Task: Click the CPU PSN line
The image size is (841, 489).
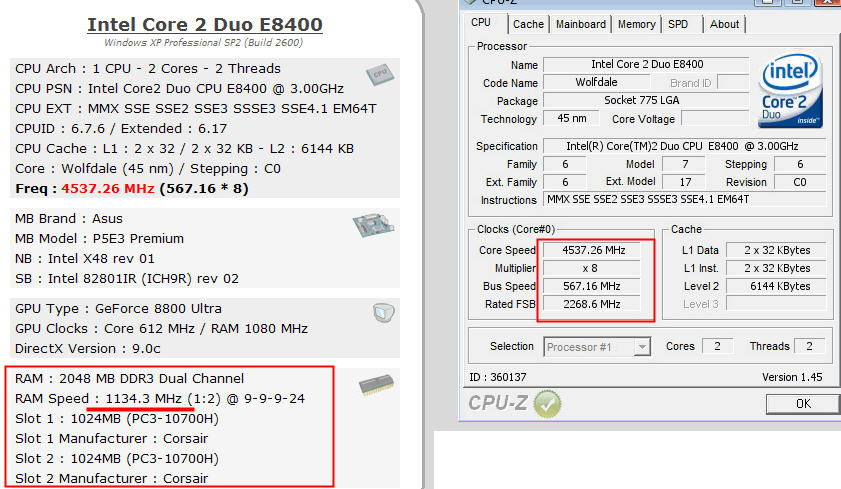Action: 179,88
